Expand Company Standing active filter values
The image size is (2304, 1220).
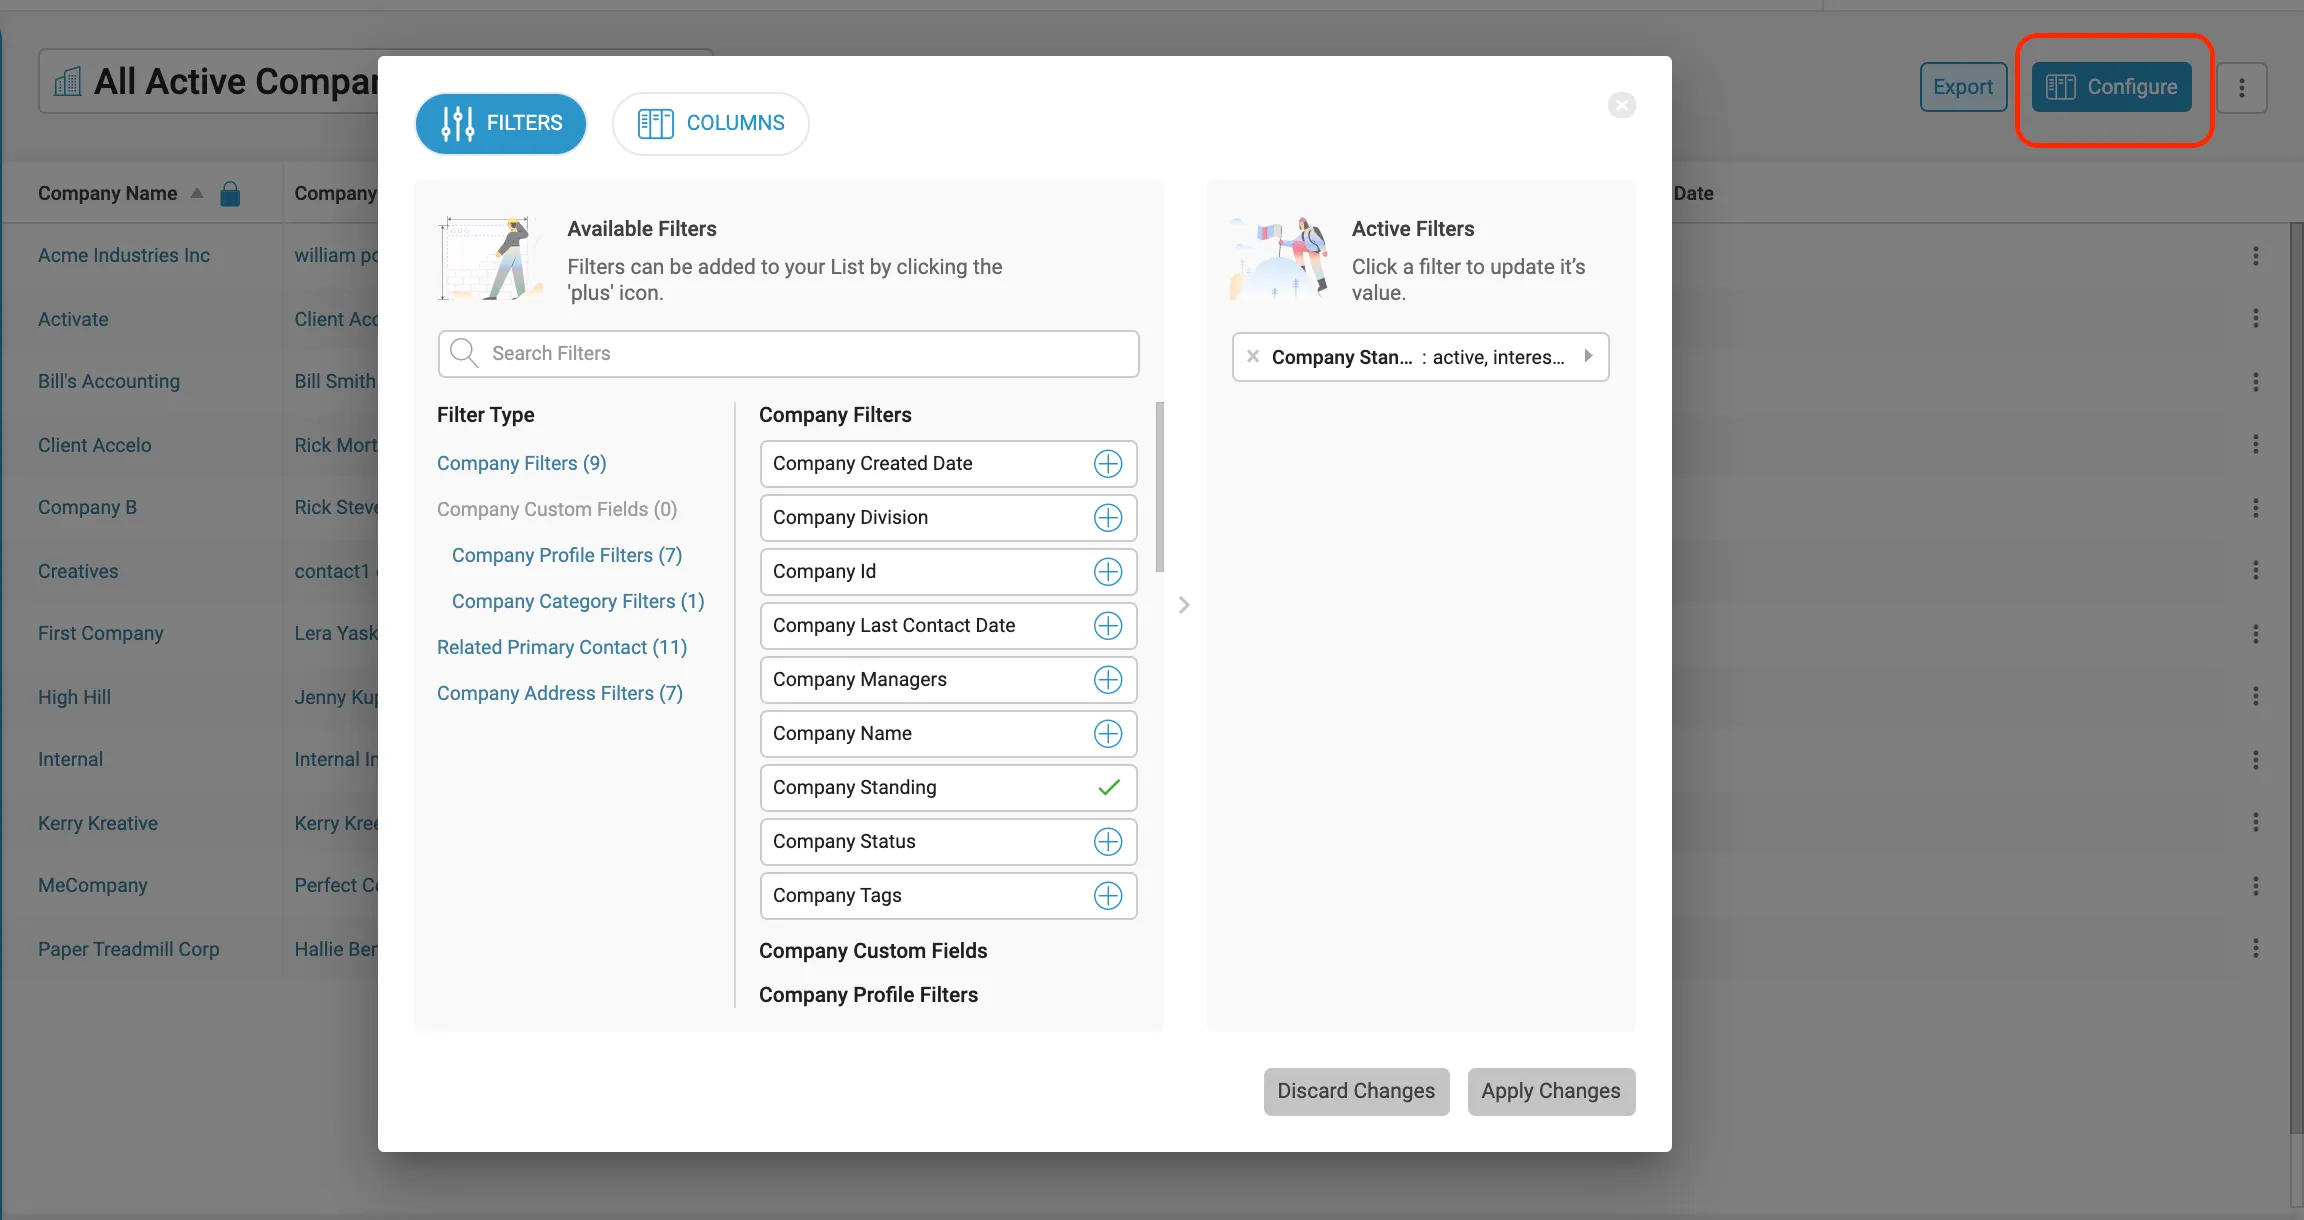tap(1588, 357)
